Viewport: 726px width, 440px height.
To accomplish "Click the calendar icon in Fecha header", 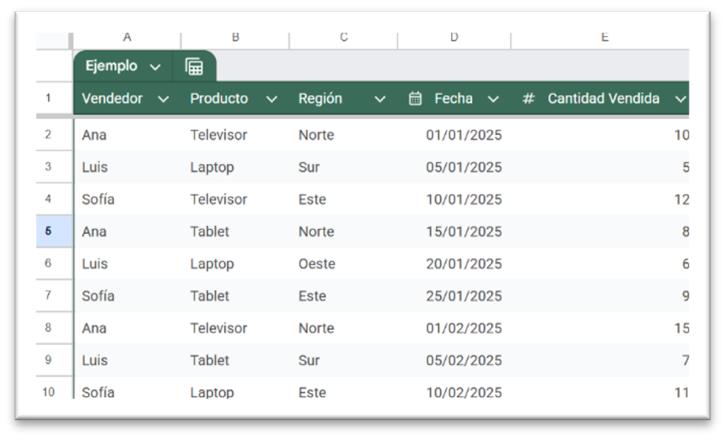I will pos(415,99).
